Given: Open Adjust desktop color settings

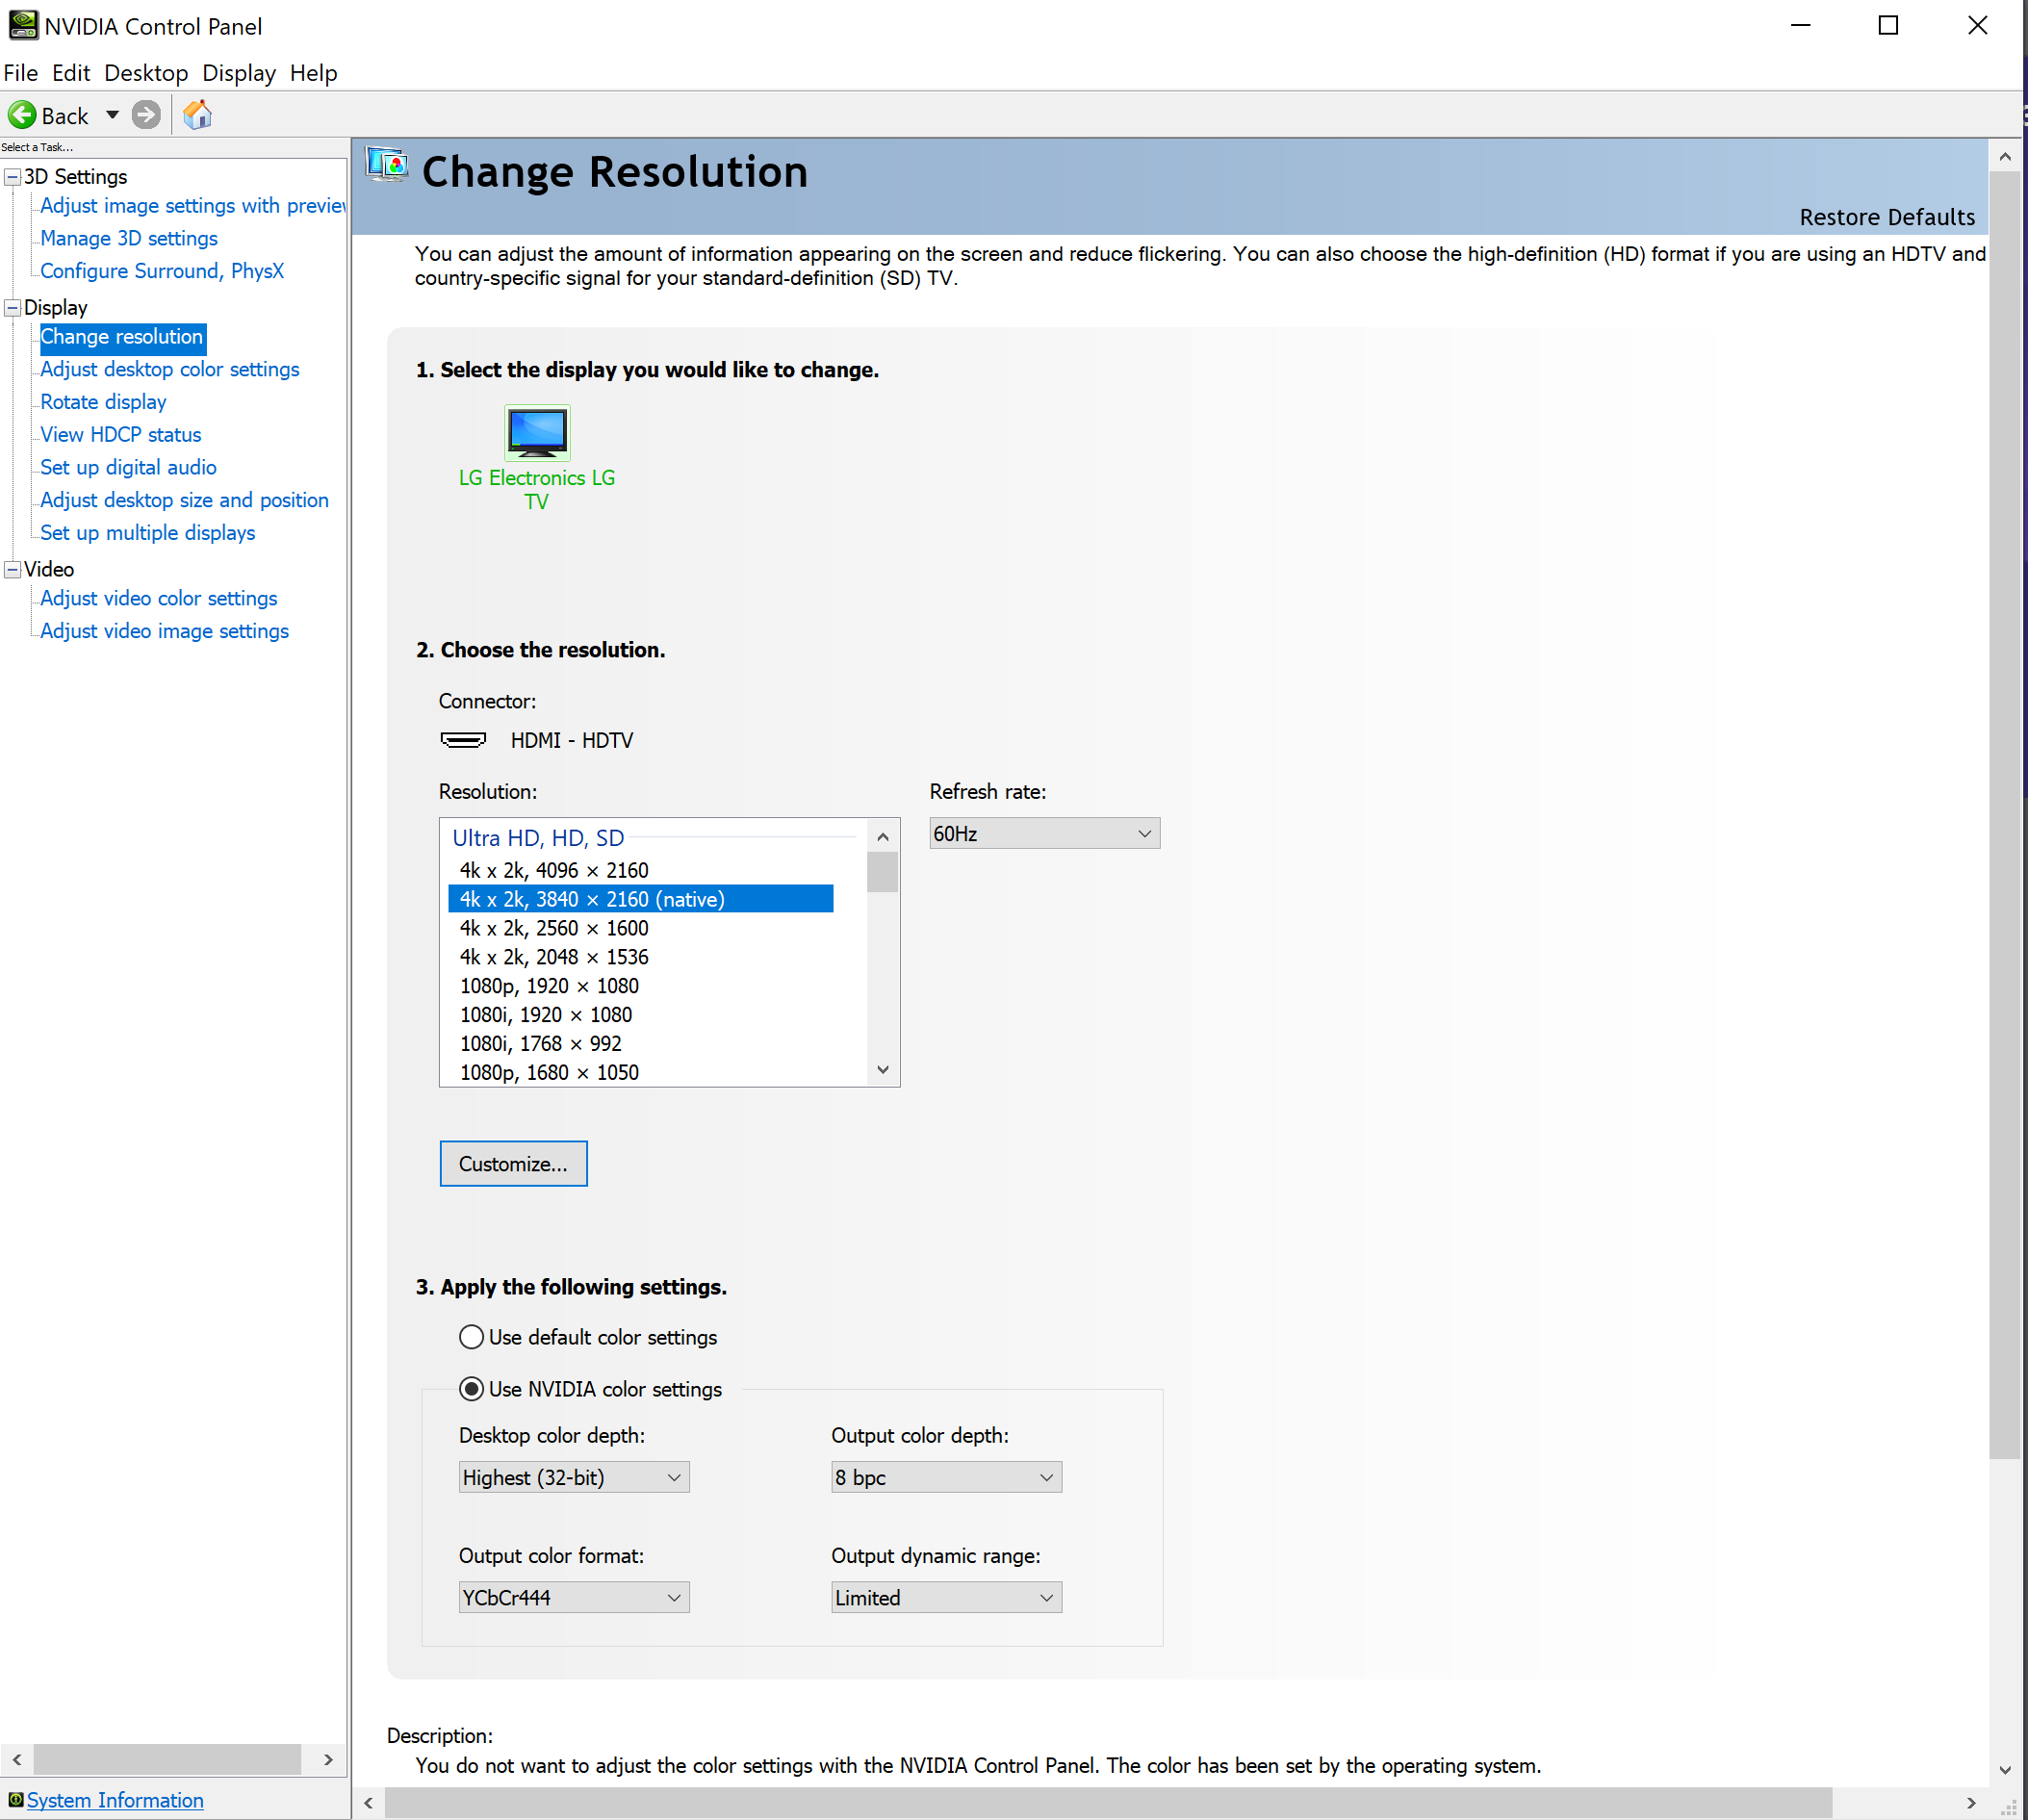Looking at the screenshot, I should pos(170,369).
